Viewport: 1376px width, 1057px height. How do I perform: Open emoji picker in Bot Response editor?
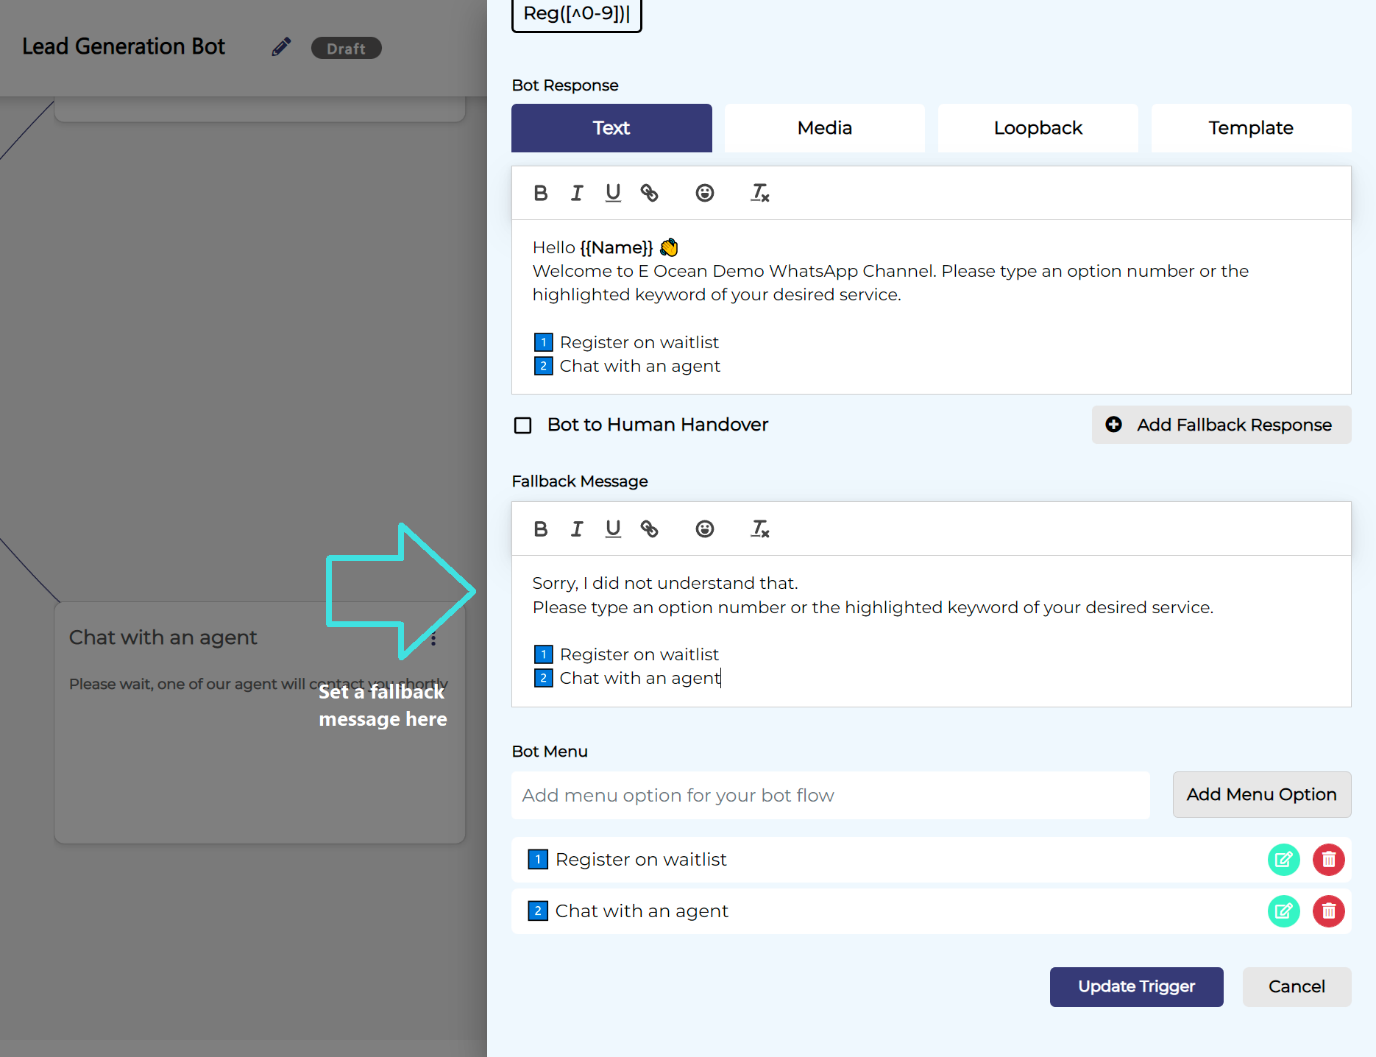click(x=705, y=193)
